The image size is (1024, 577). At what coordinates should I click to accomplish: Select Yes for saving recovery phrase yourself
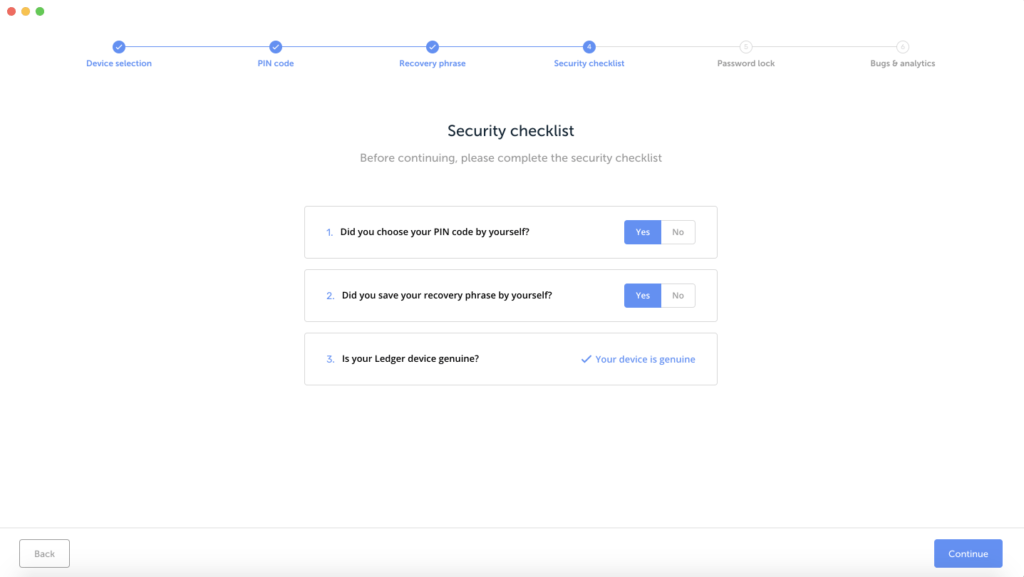tap(643, 296)
